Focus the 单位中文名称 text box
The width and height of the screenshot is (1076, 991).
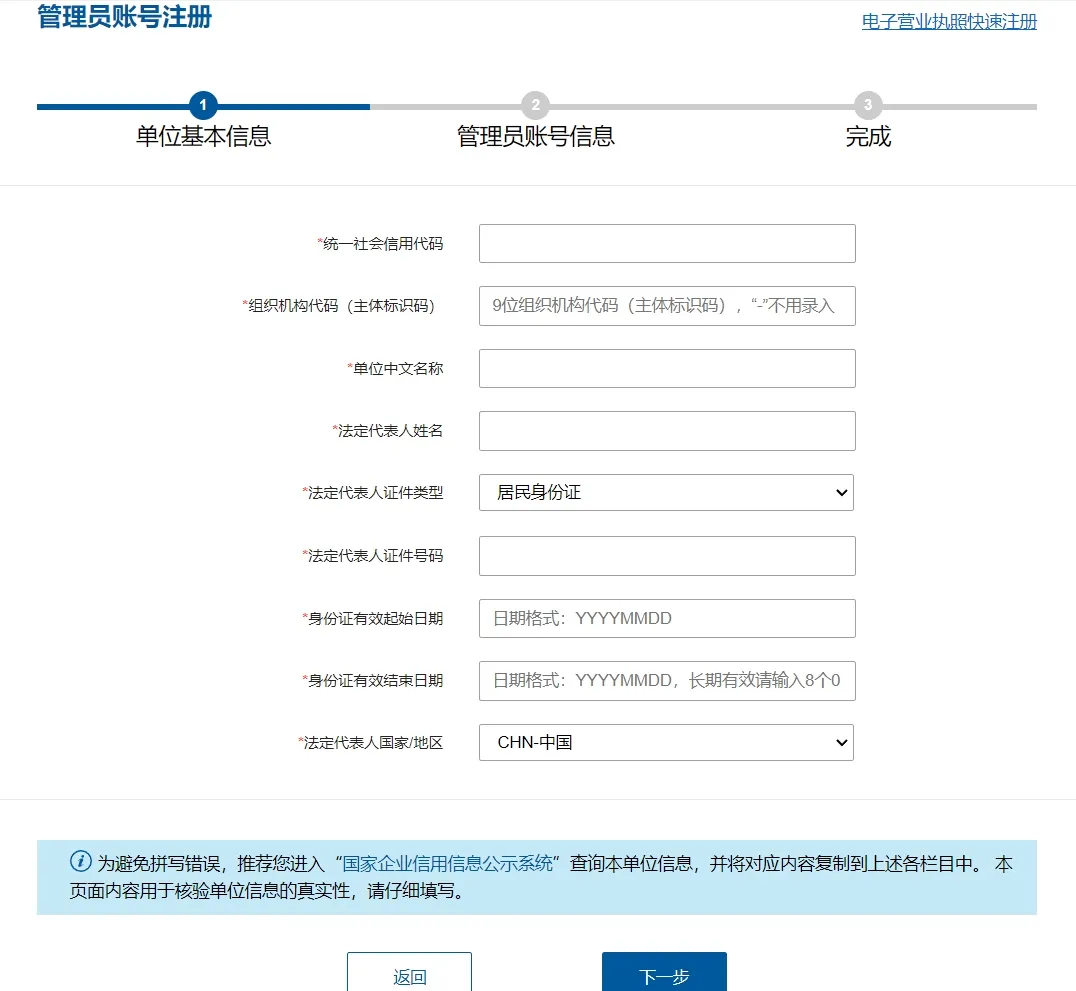click(x=667, y=368)
